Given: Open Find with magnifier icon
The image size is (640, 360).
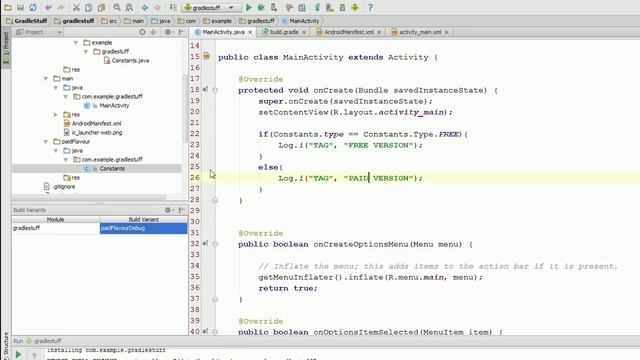Looking at the screenshot, I should 117,7.
